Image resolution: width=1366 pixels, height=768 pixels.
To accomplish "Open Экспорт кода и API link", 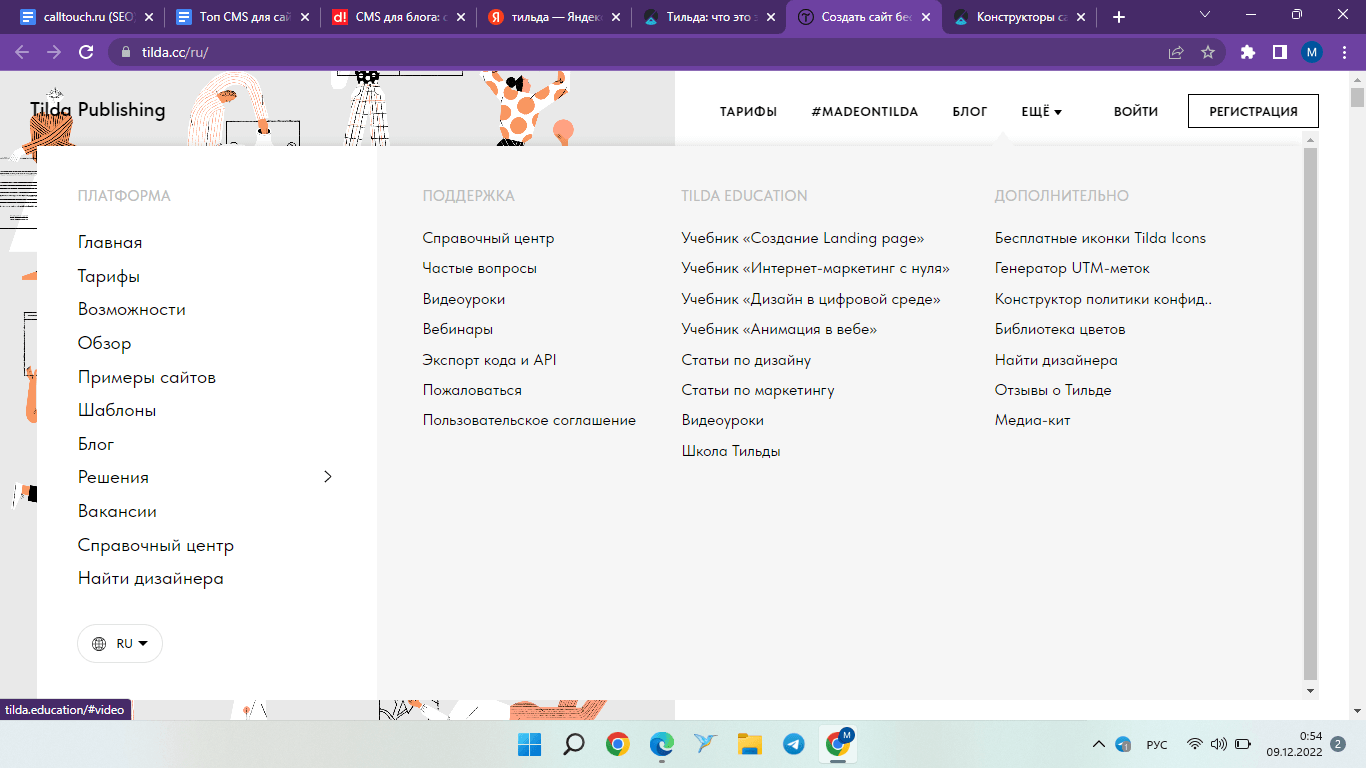I will pos(490,359).
